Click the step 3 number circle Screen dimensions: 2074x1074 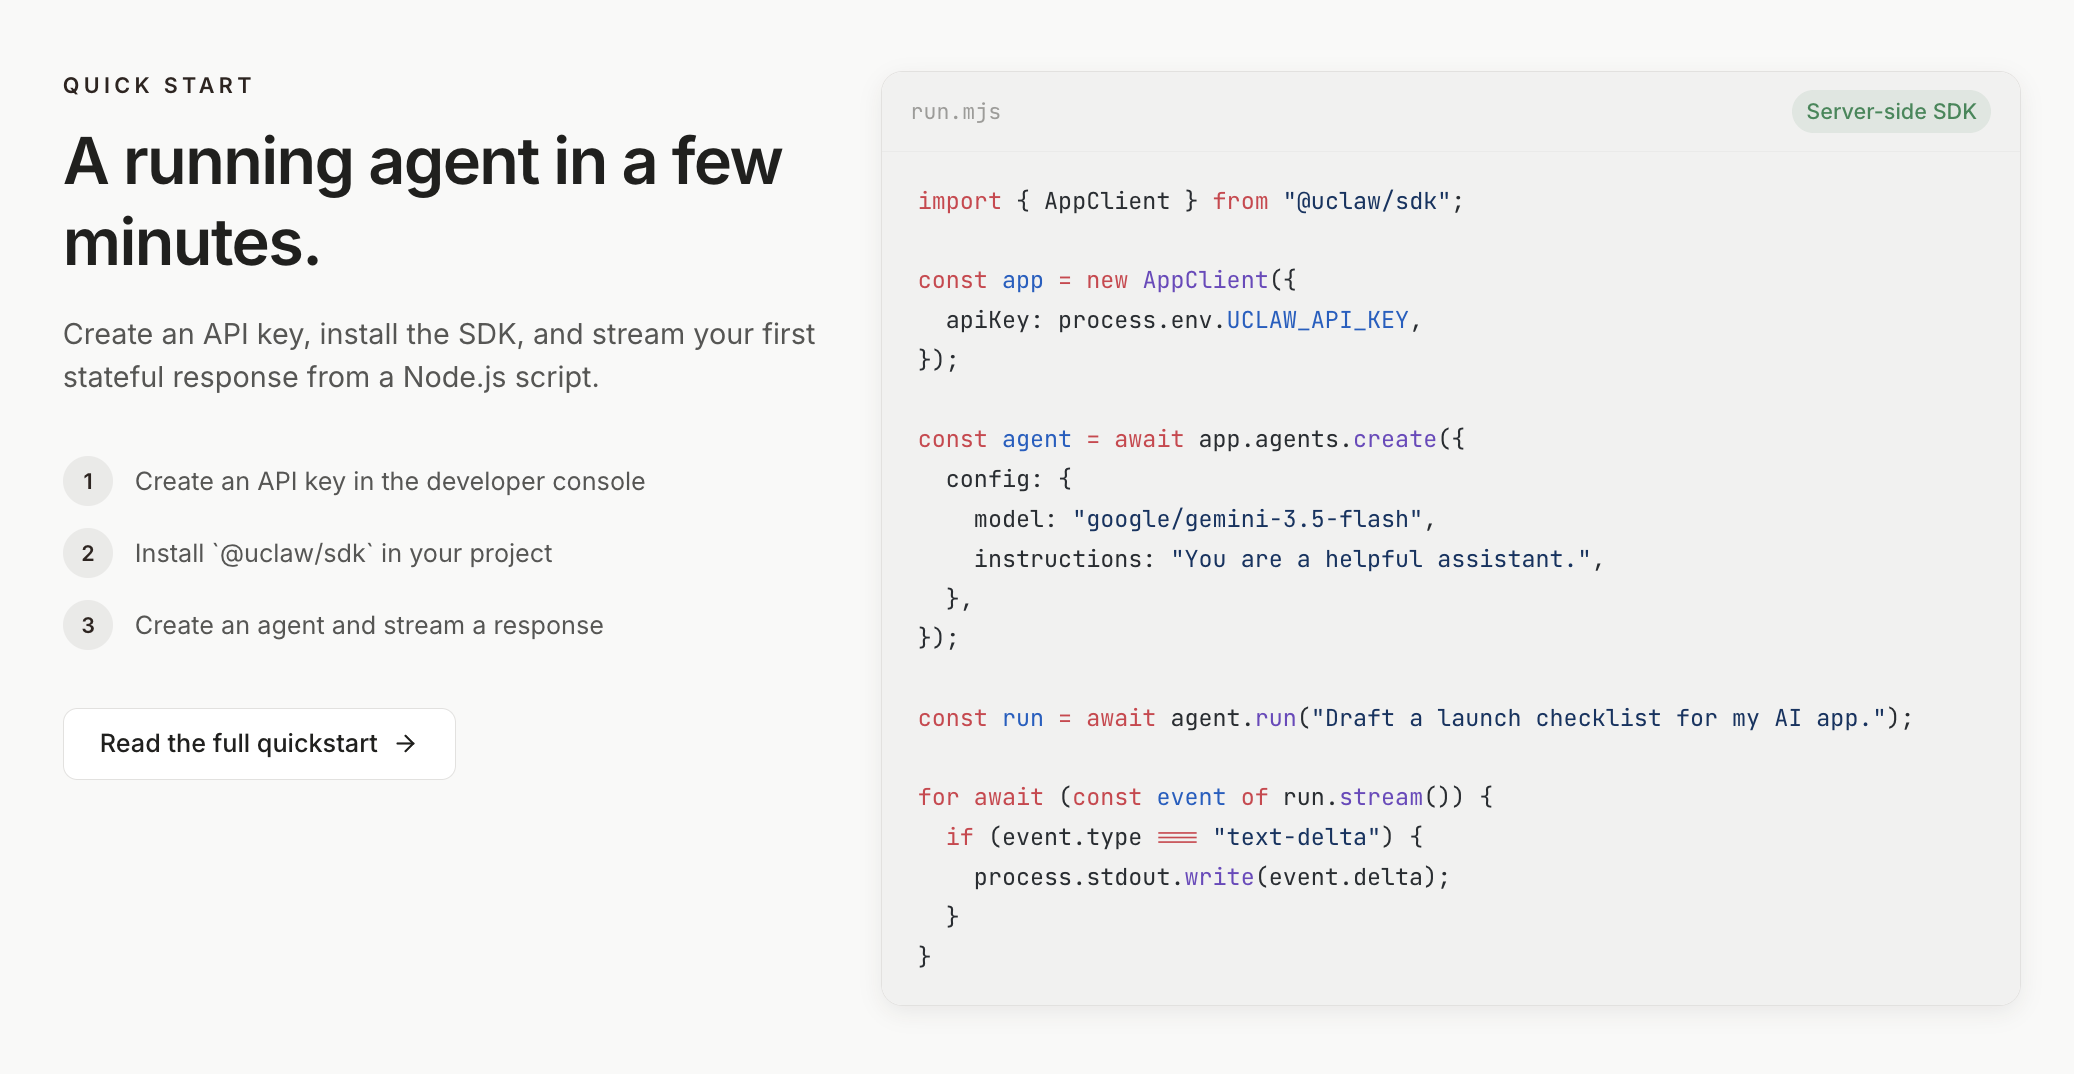click(x=88, y=626)
